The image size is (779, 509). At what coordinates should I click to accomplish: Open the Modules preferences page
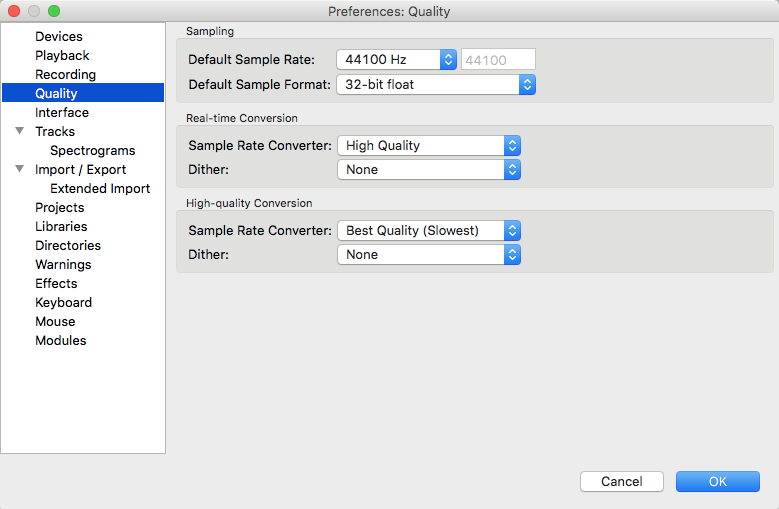tap(60, 340)
